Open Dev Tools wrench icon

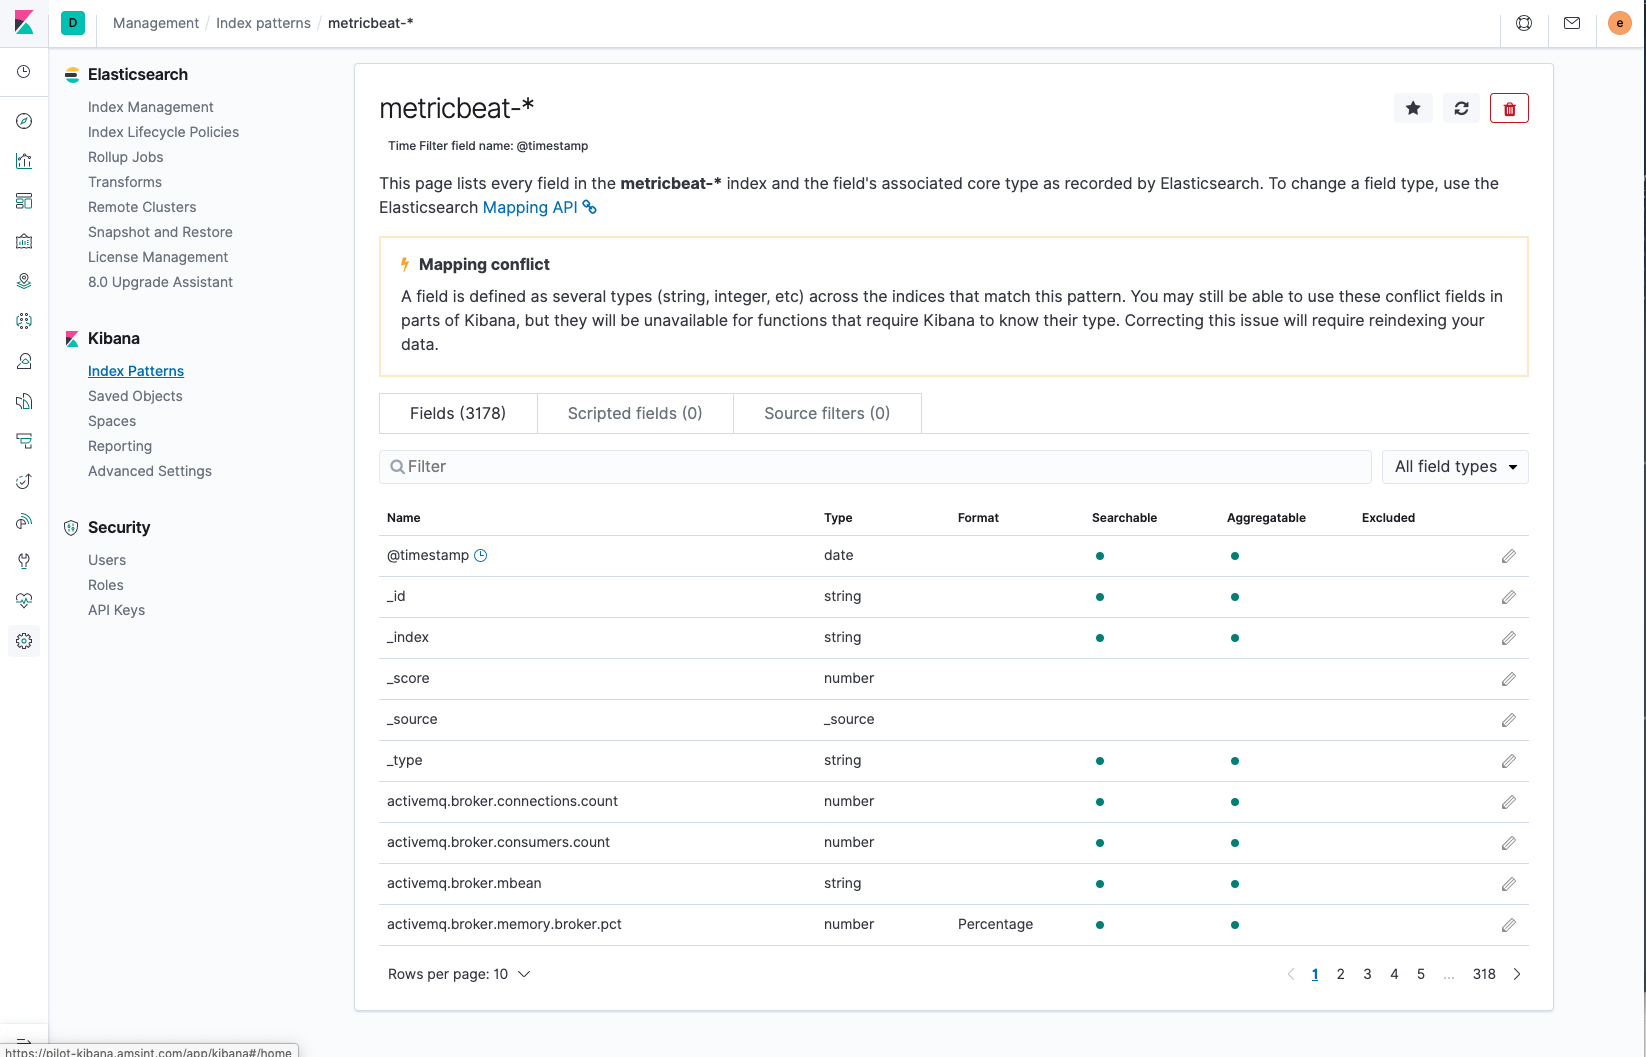tap(24, 561)
